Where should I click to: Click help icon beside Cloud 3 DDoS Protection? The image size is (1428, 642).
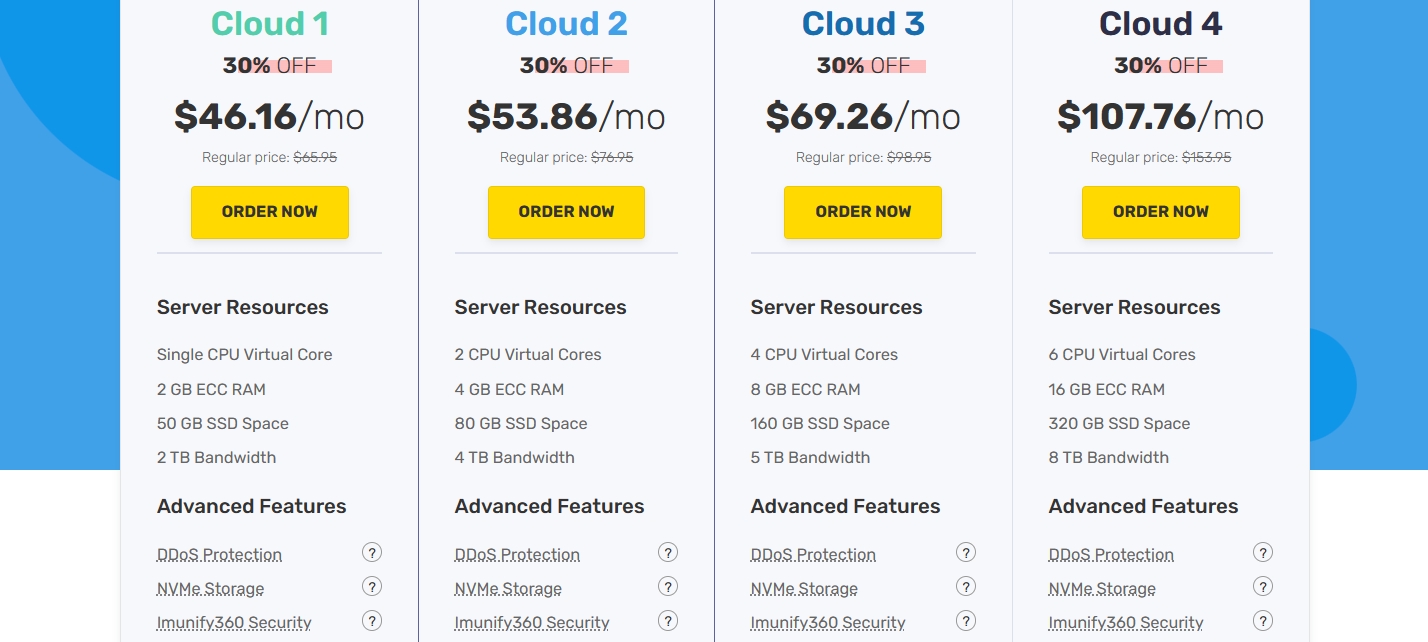966,553
